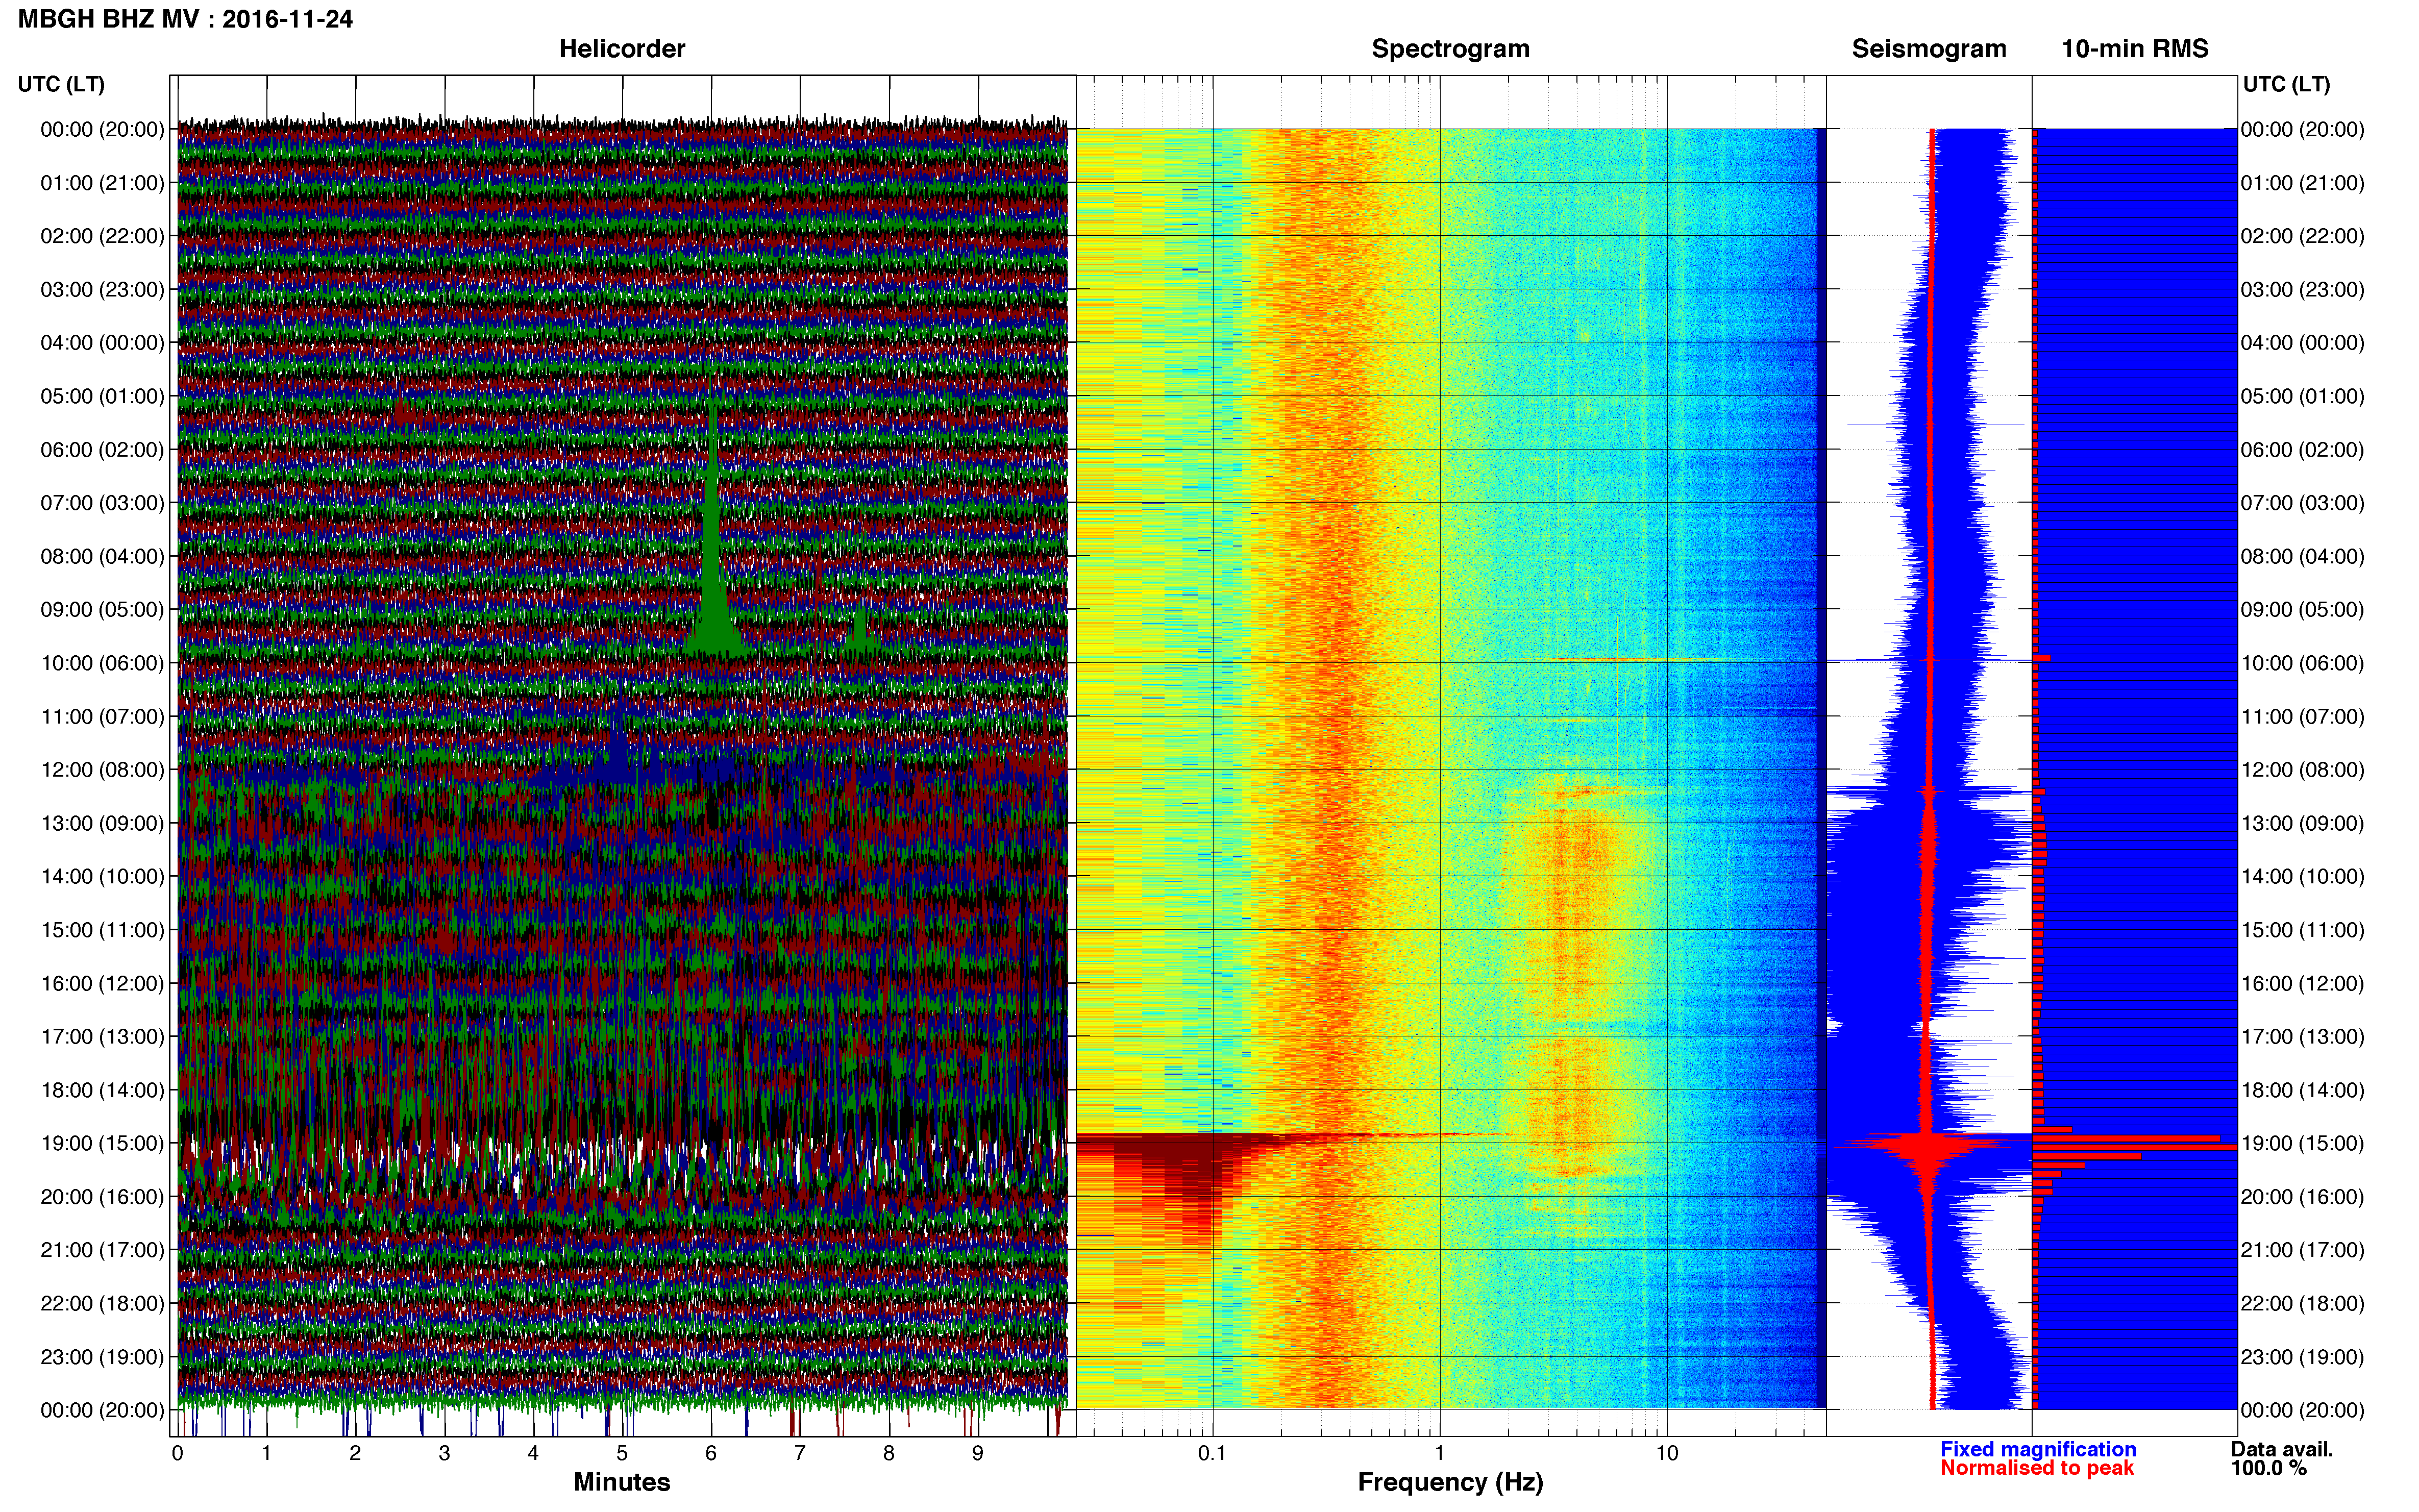2419x1512 pixels.
Task: Click '17:00 (13:00)' on the right time axis
Action: pos(2303,1037)
